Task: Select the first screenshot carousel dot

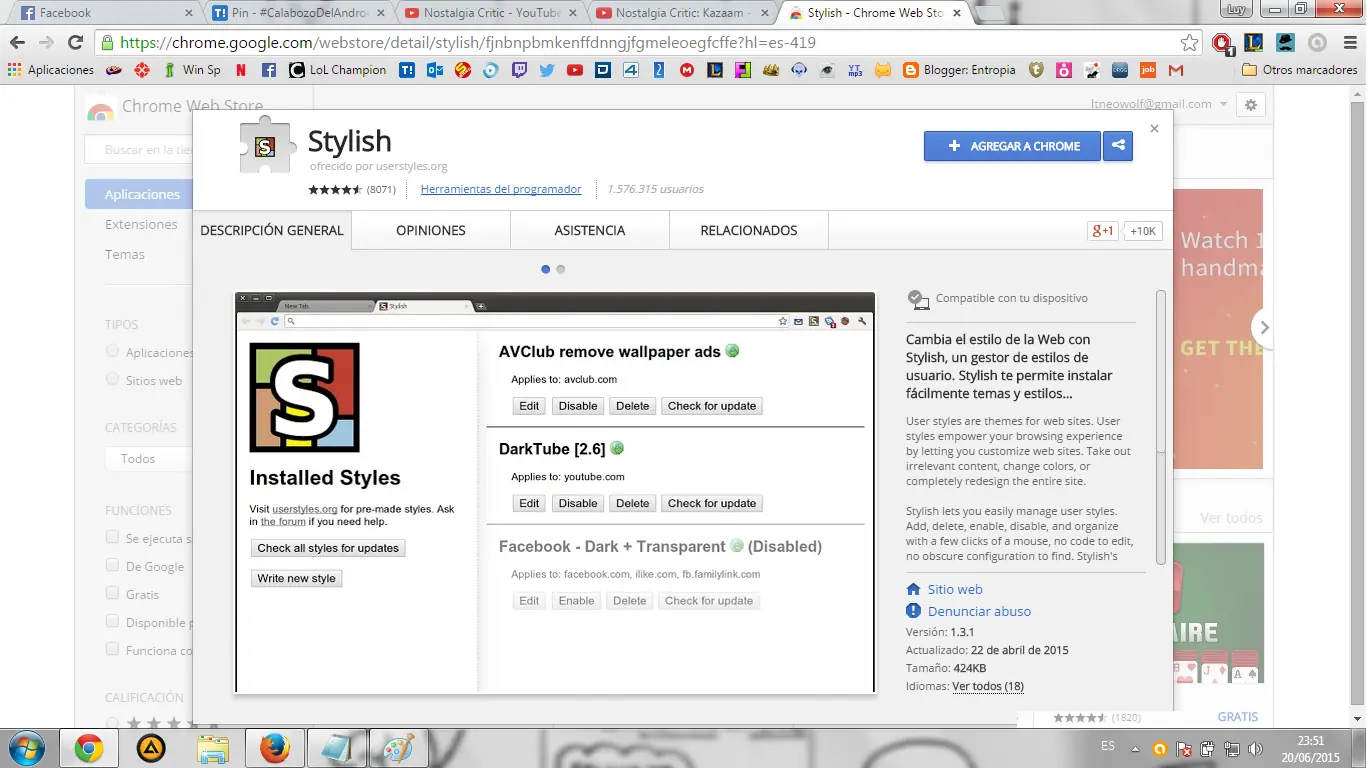Action: (546, 269)
